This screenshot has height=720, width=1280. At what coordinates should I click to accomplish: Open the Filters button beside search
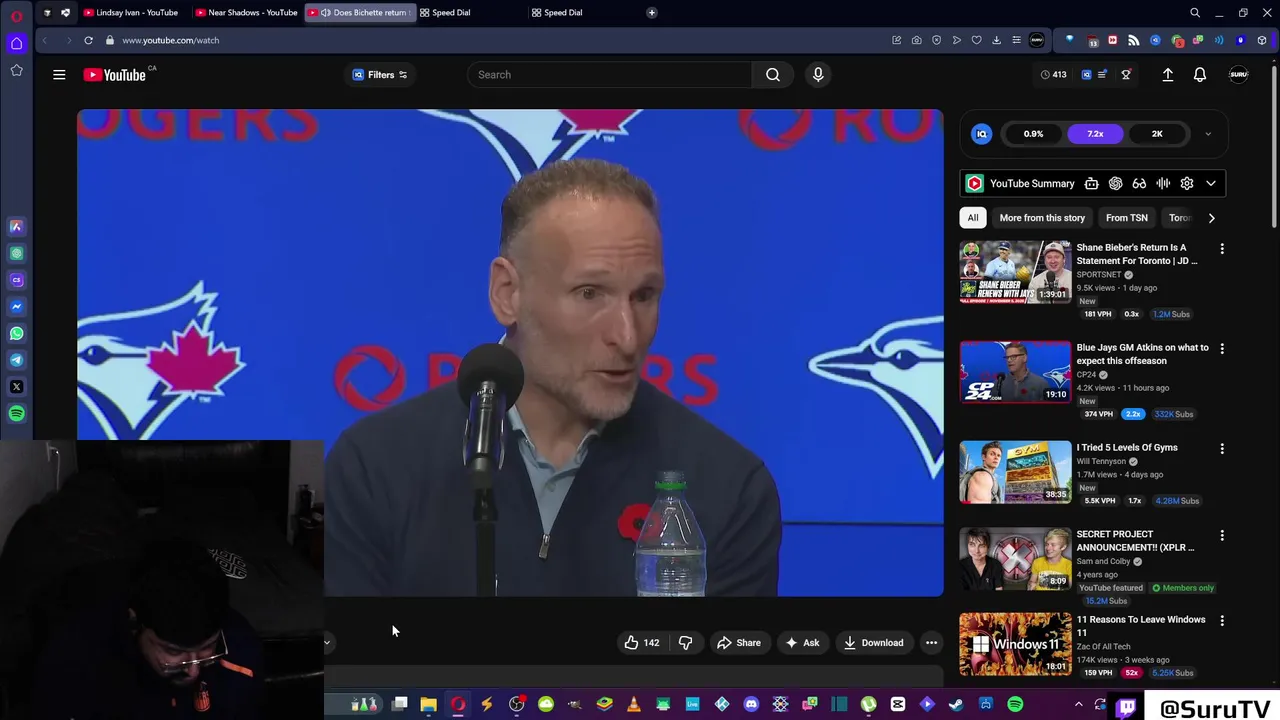pos(380,75)
